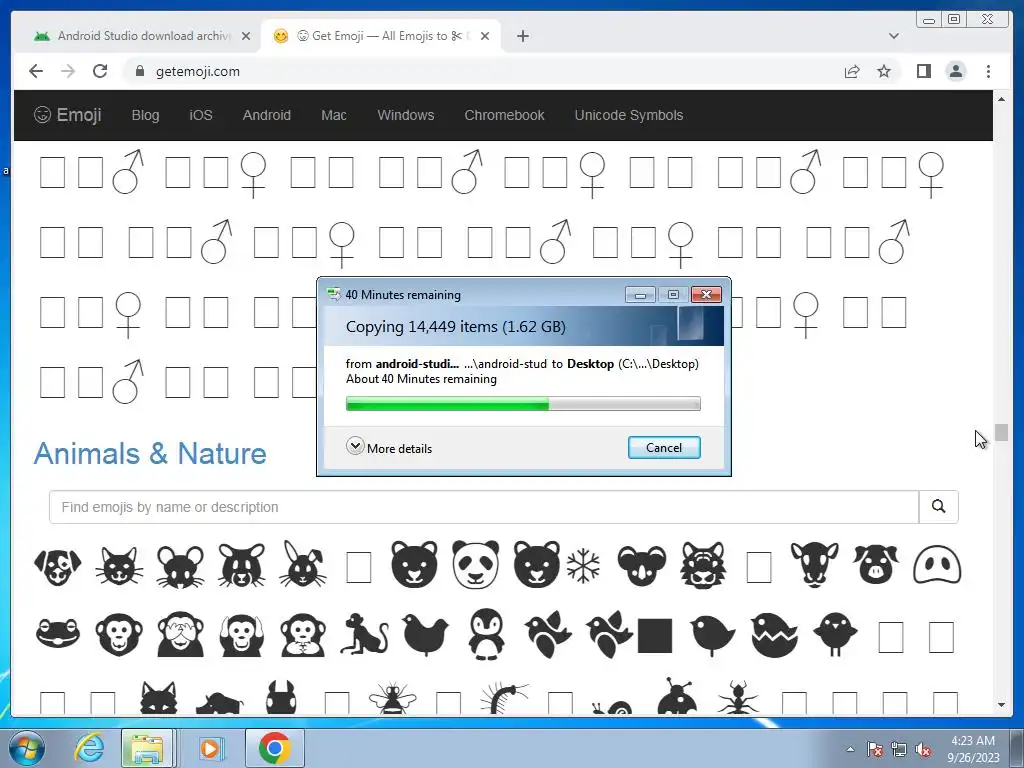Close the Get Emoji tab
The height and width of the screenshot is (768, 1024).
pos(485,36)
